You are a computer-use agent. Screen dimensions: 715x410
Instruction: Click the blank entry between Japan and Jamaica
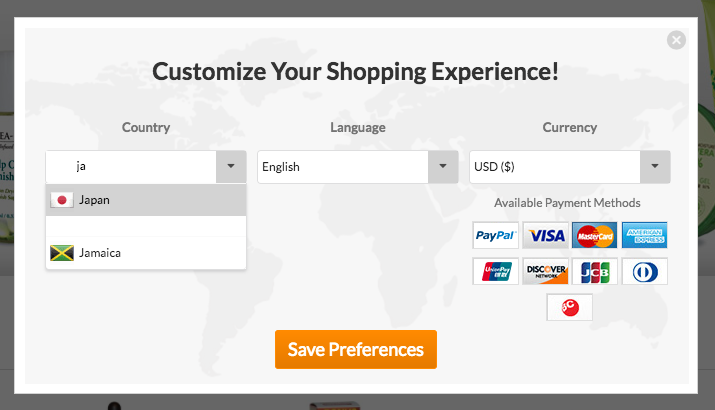[x=146, y=227]
